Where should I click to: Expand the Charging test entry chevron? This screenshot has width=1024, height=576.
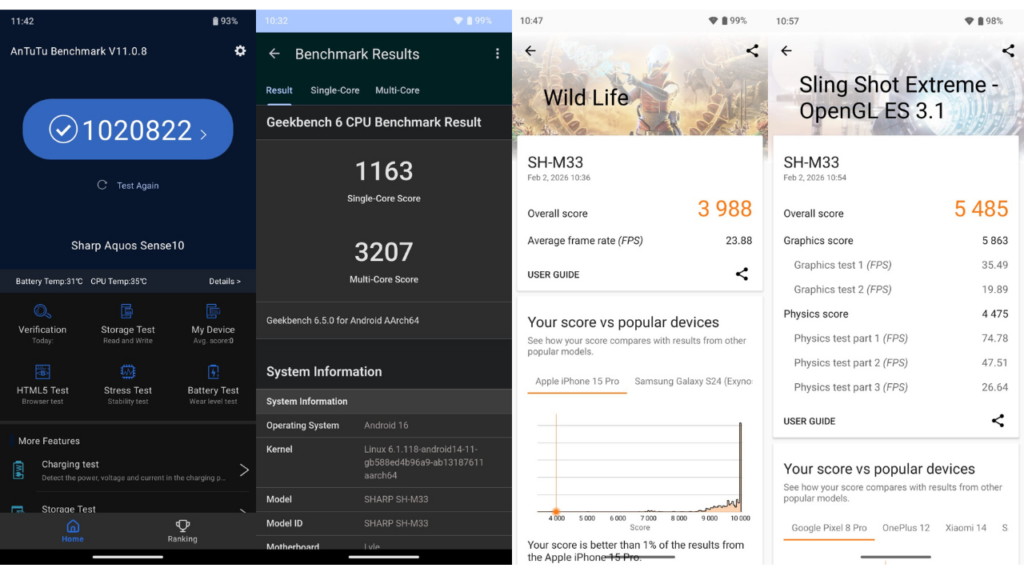244,470
